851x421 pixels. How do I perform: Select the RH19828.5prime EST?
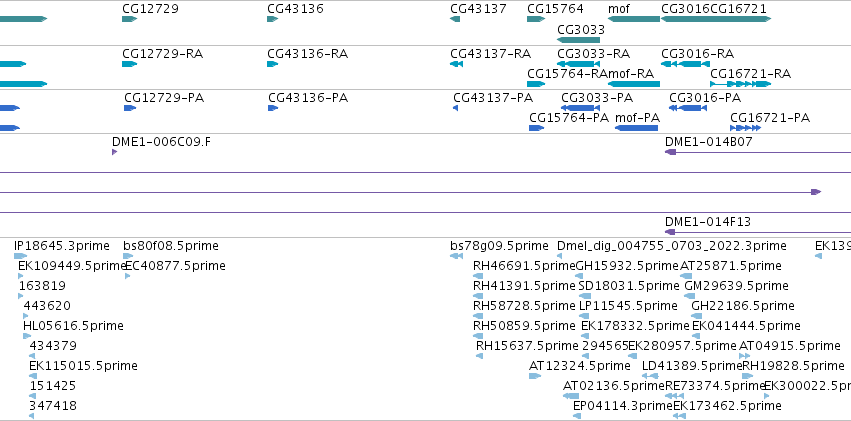[x=748, y=376]
